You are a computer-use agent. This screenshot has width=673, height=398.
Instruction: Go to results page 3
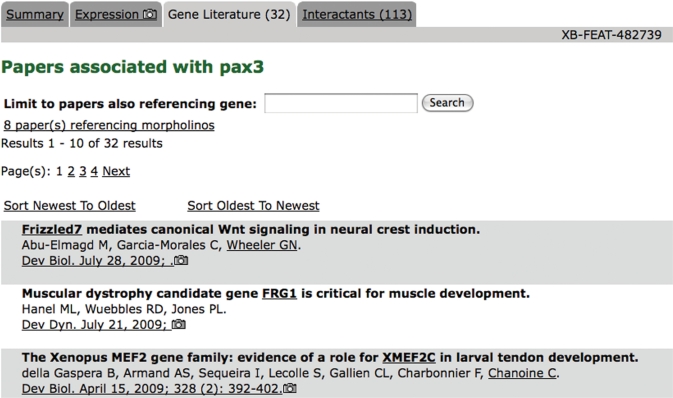(x=83, y=171)
